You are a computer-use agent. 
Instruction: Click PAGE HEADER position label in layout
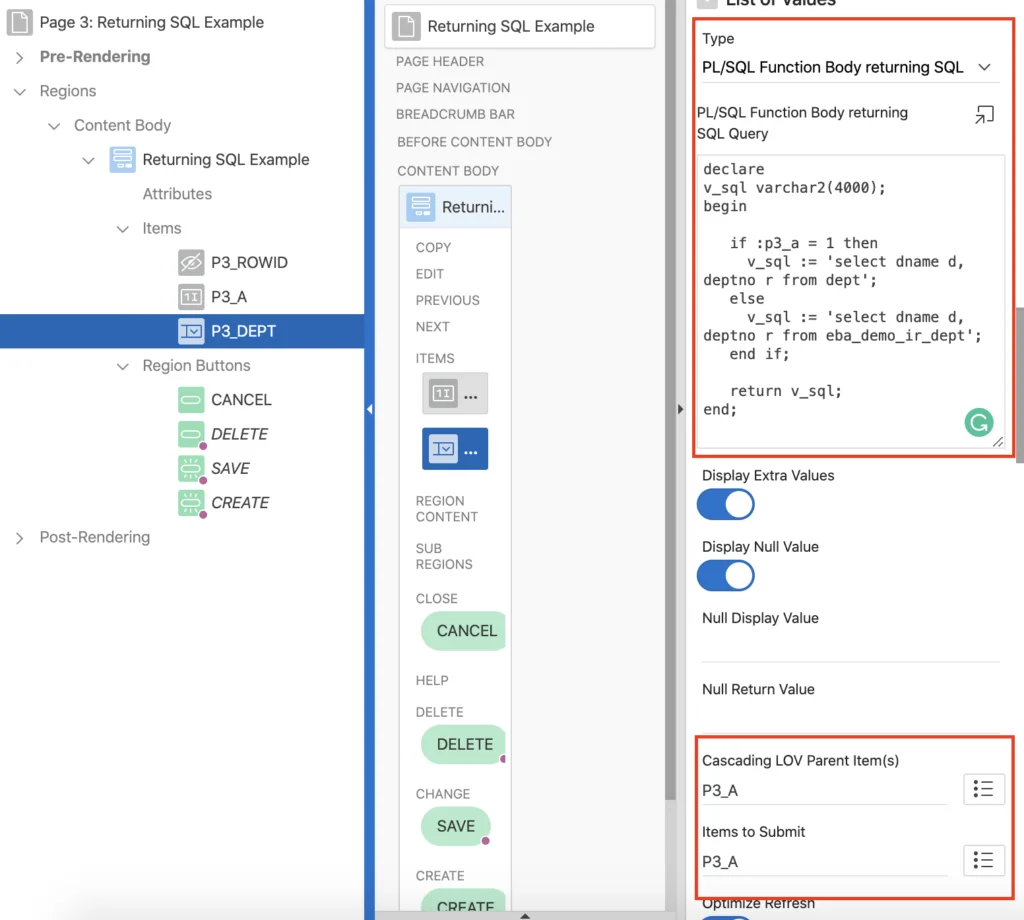(x=440, y=61)
